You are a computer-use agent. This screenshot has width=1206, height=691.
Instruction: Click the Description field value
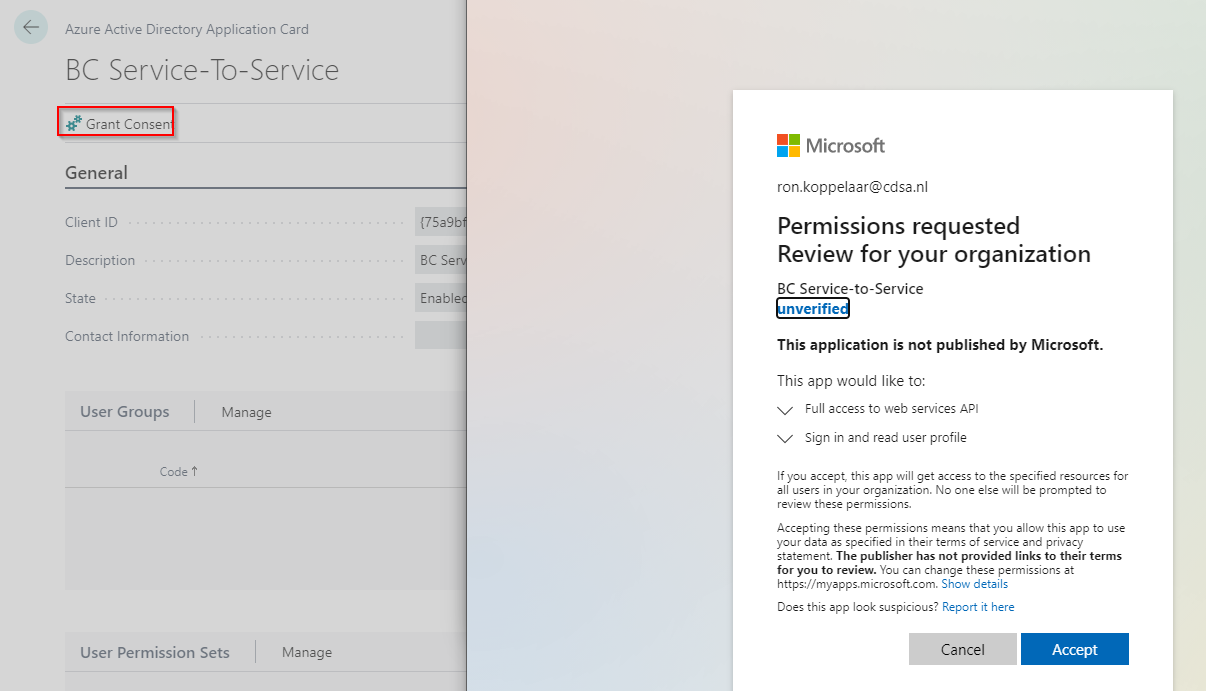pos(441,260)
